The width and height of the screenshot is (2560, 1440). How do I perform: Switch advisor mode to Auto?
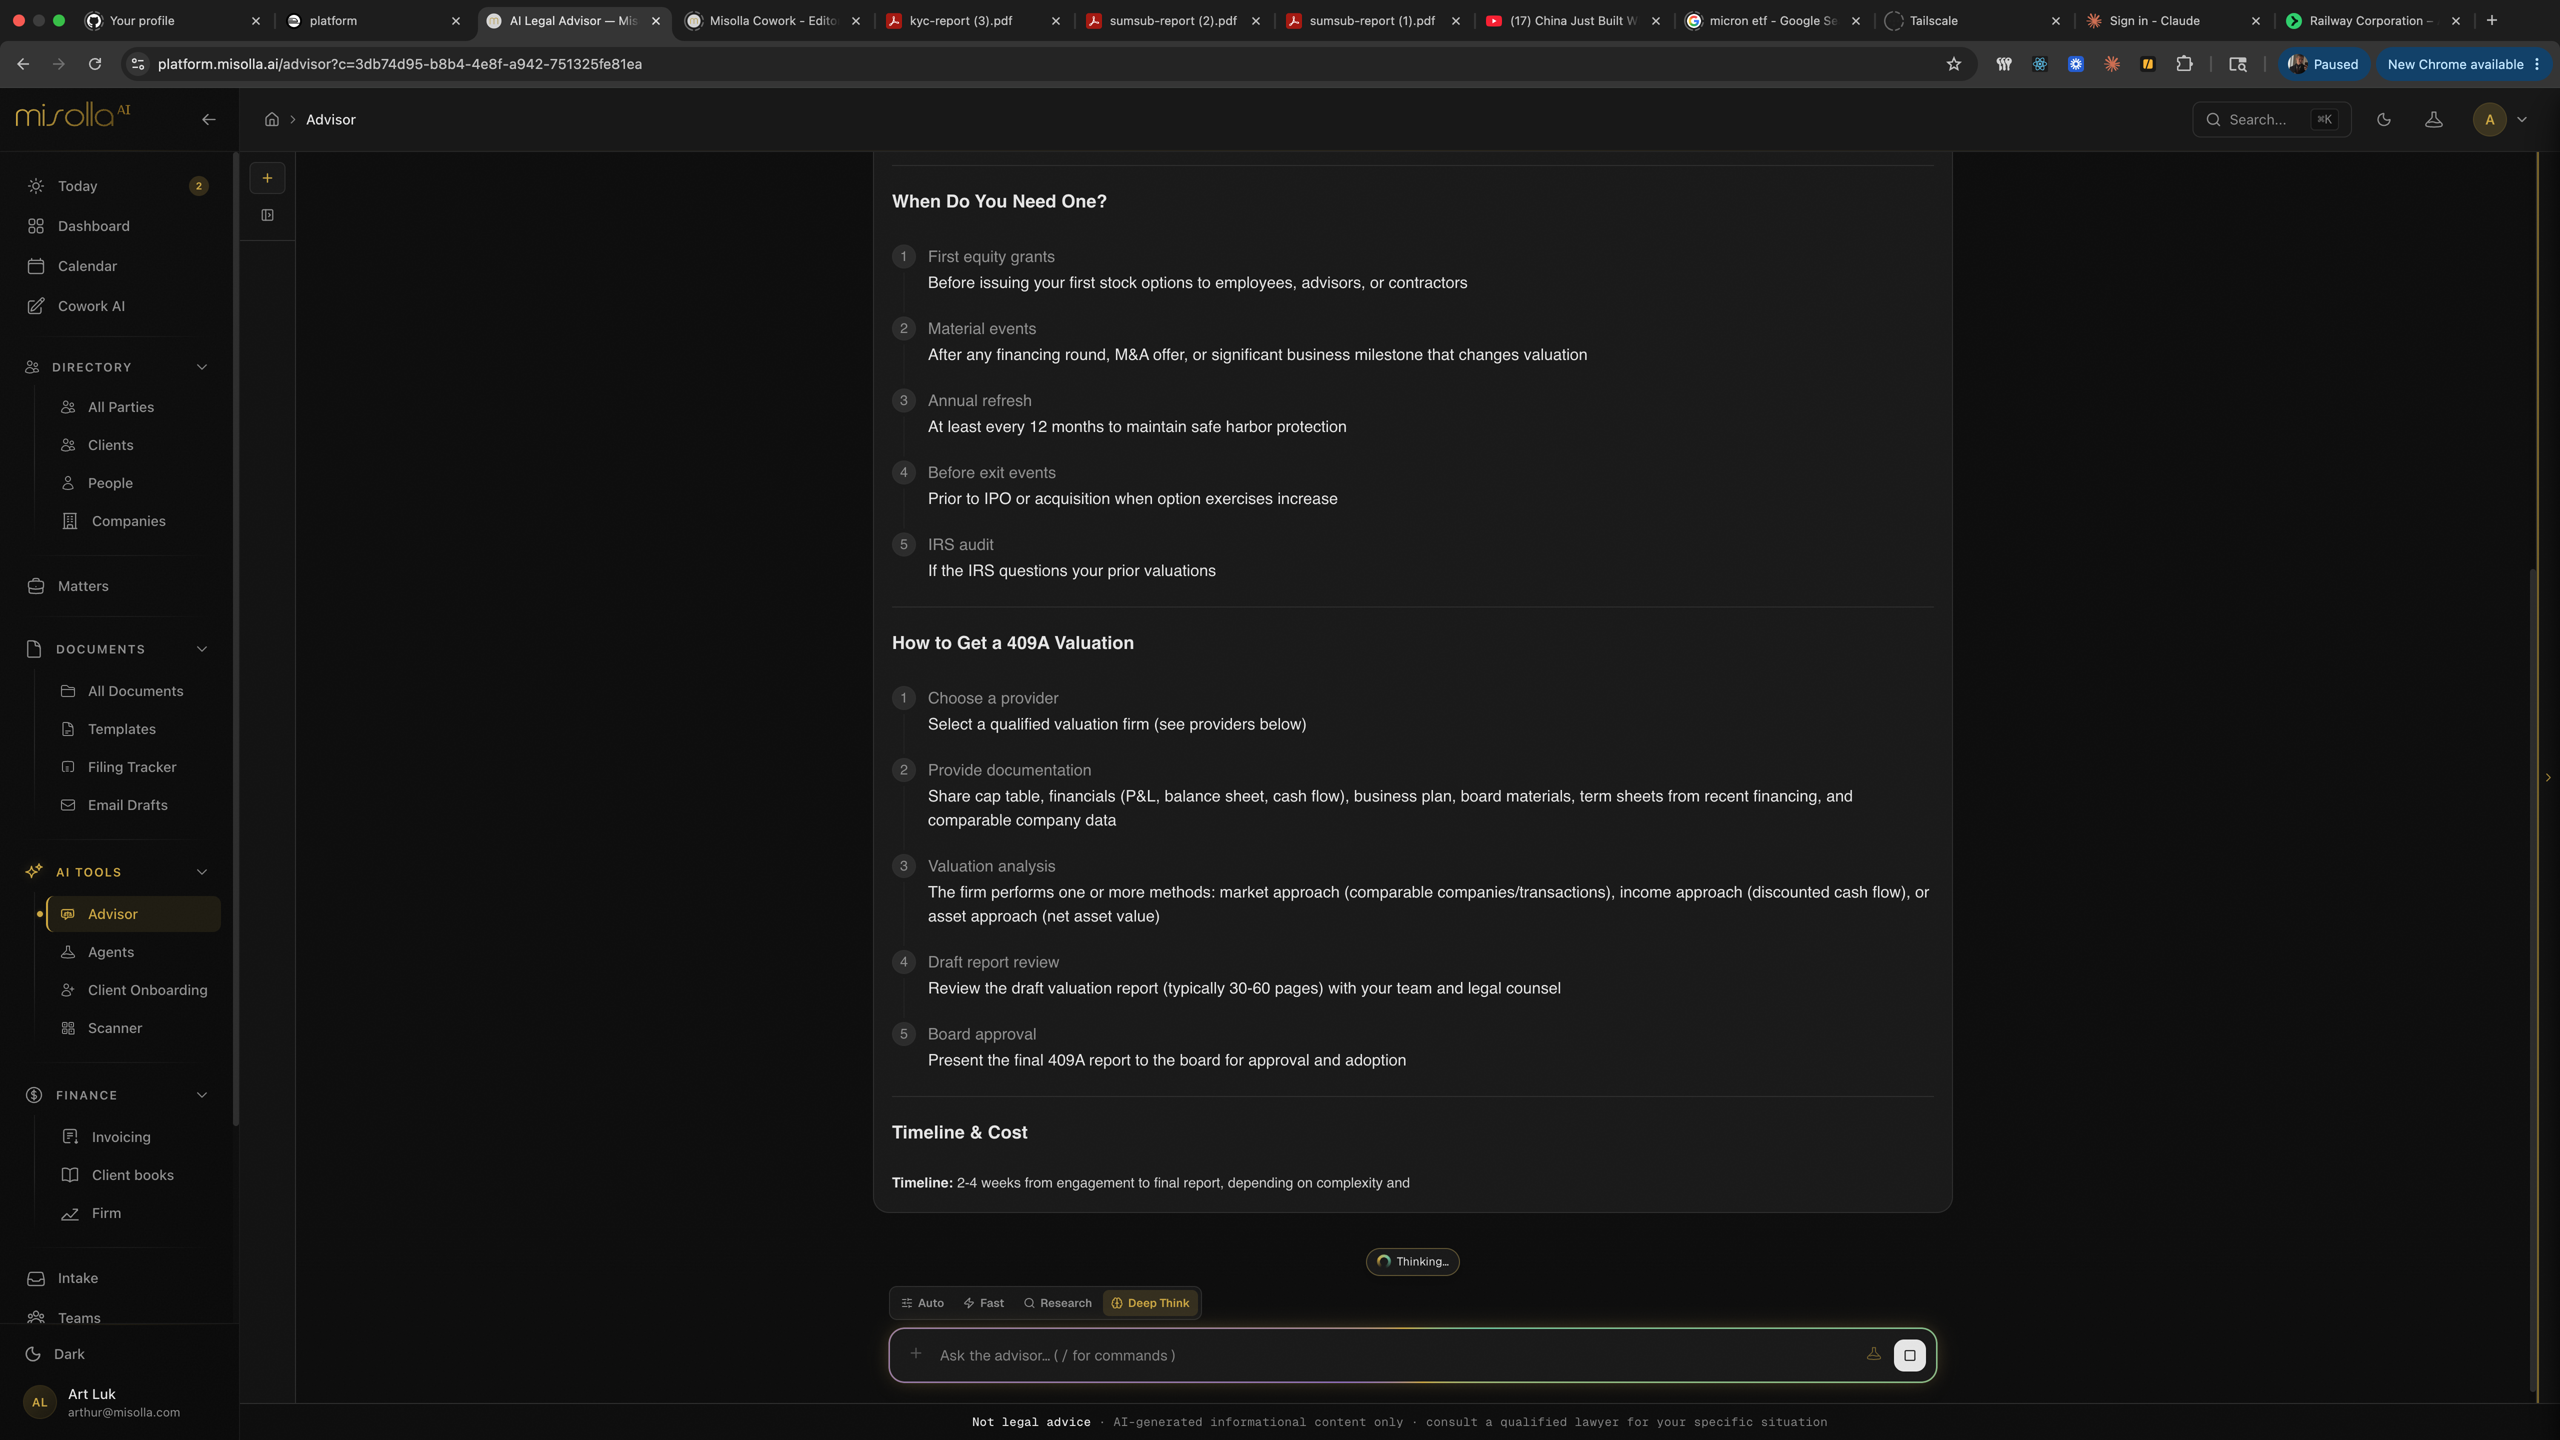point(922,1303)
